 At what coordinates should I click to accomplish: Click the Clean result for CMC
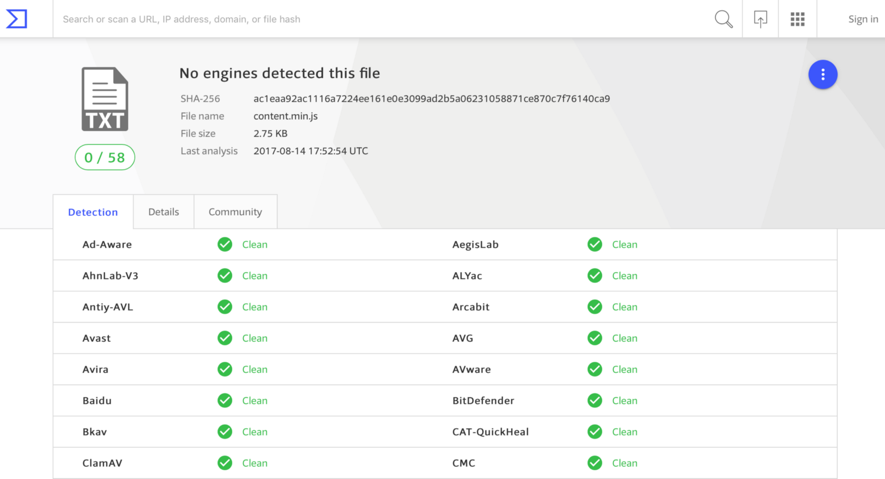click(x=624, y=463)
